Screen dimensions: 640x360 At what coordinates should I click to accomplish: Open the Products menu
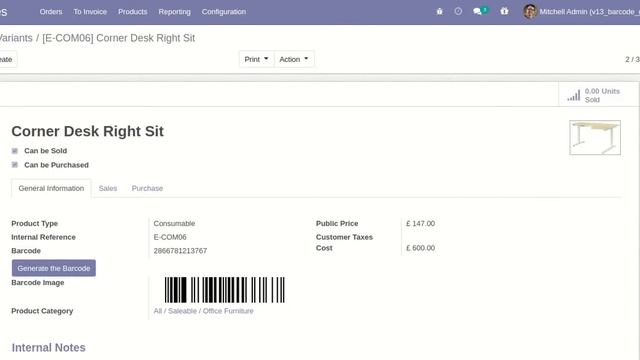point(133,12)
